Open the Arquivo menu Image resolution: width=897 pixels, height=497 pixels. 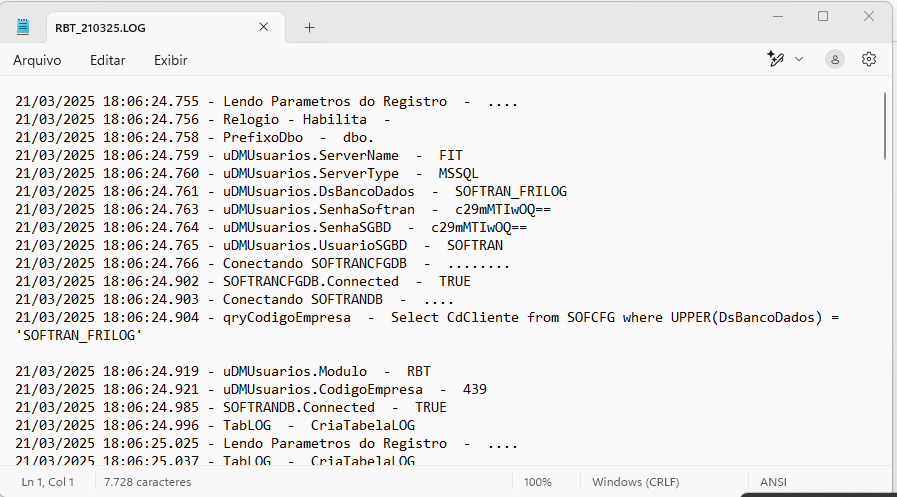[x=37, y=60]
